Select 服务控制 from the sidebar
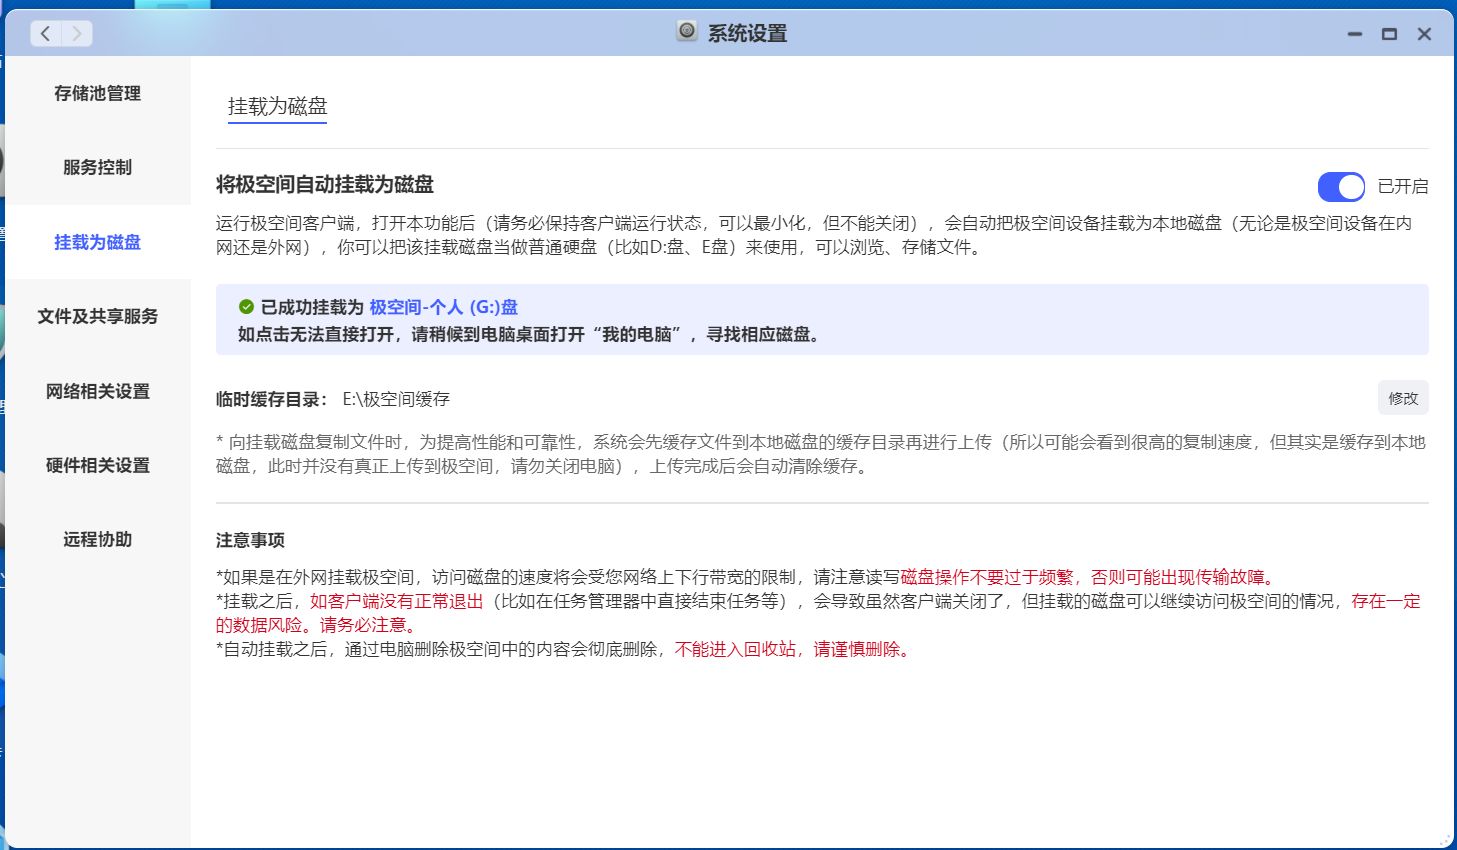 pos(96,167)
